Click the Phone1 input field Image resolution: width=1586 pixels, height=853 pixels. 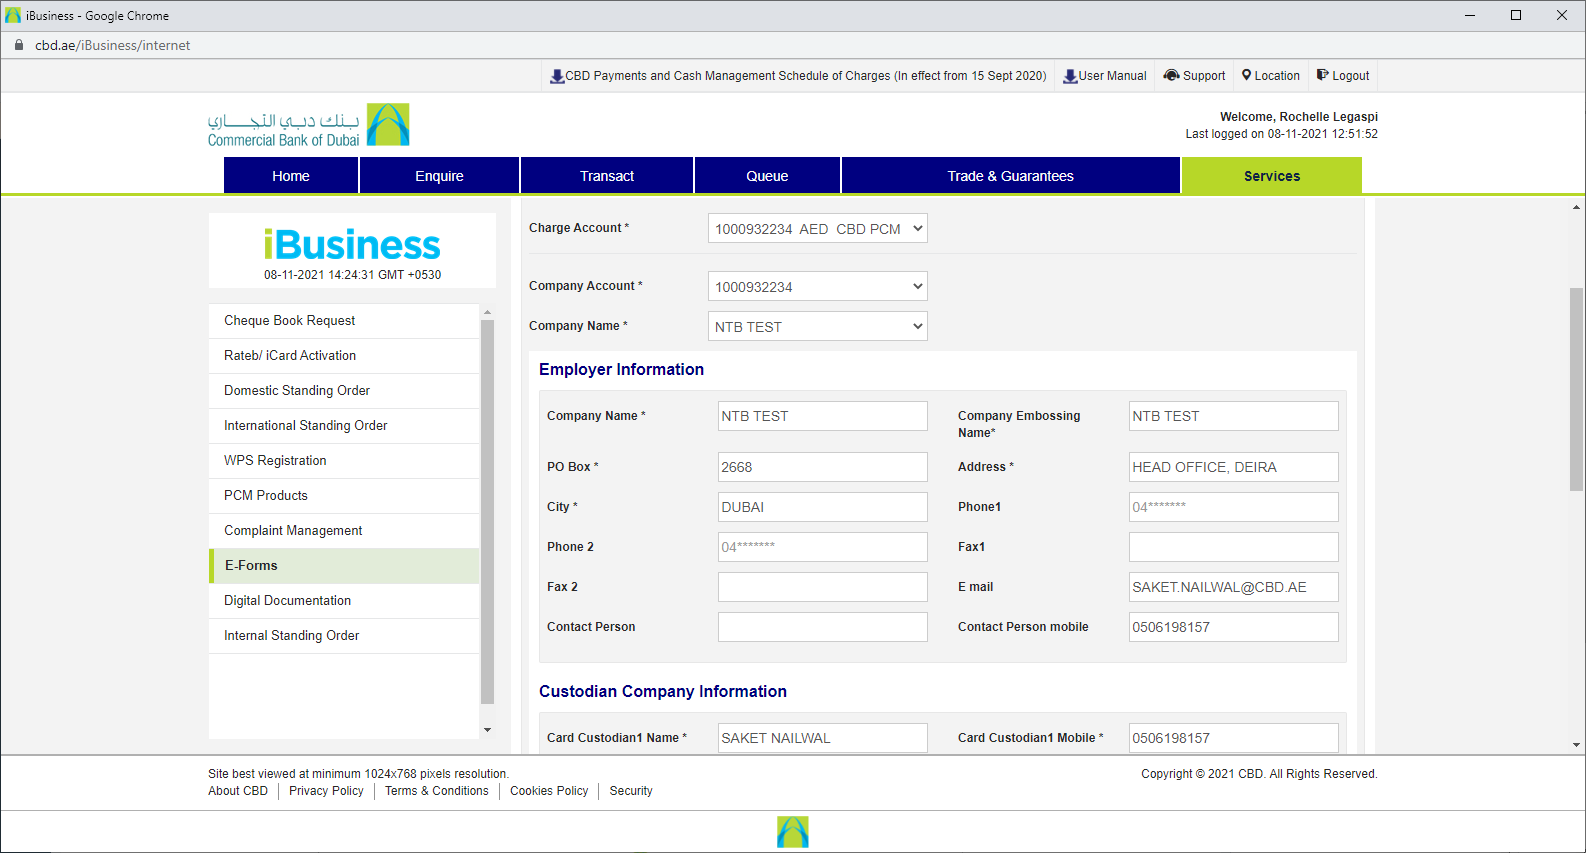click(x=1234, y=507)
